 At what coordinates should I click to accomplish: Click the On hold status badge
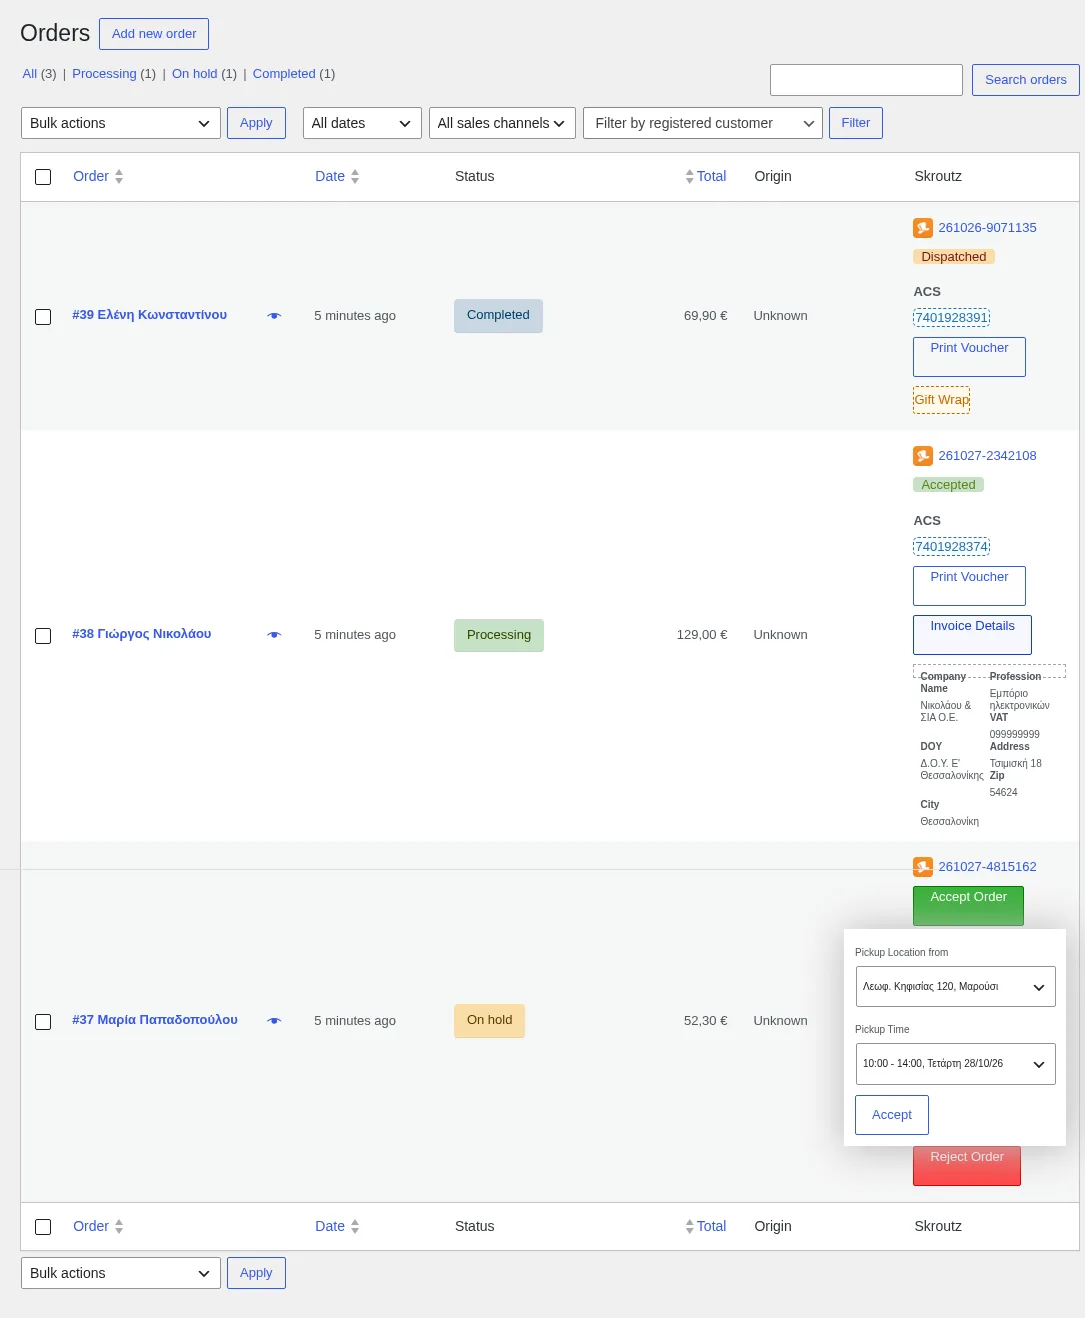pos(489,1021)
